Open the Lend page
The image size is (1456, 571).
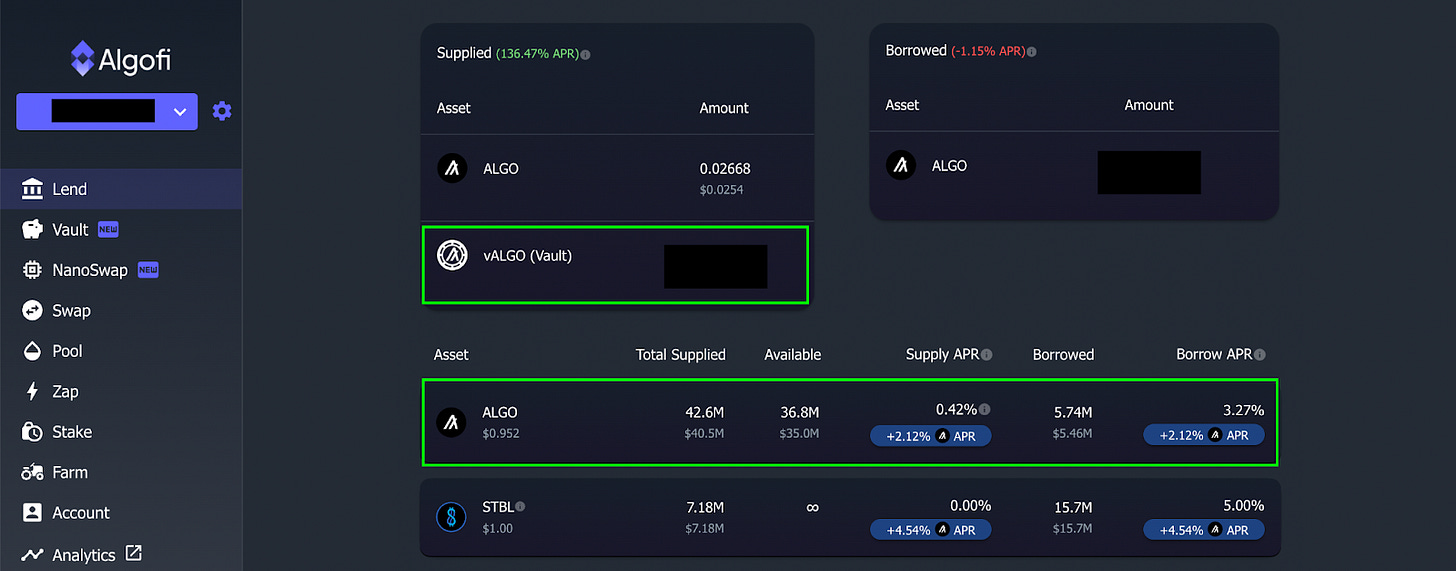point(121,189)
